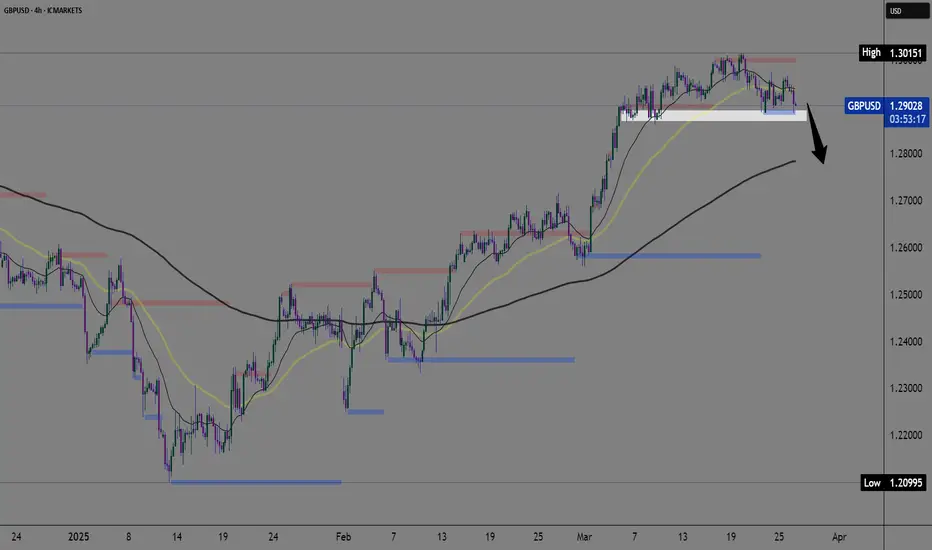Image resolution: width=932 pixels, height=550 pixels.
Task: Select the white support zone rectangle
Action: 713,115
